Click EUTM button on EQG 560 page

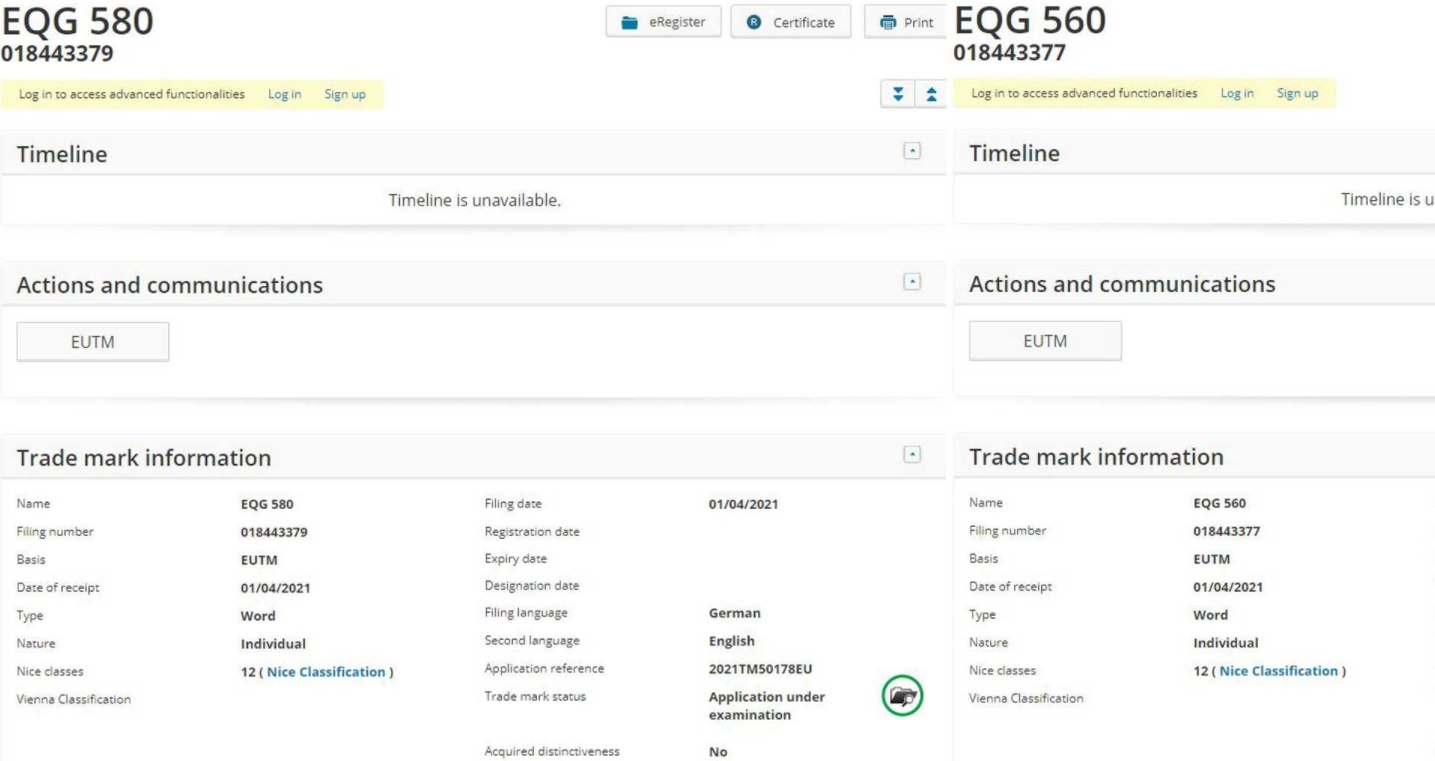[x=1046, y=341]
